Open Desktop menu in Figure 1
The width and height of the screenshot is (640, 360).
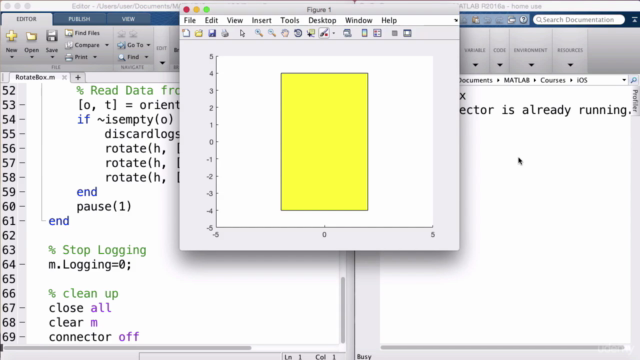pyautogui.click(x=322, y=20)
